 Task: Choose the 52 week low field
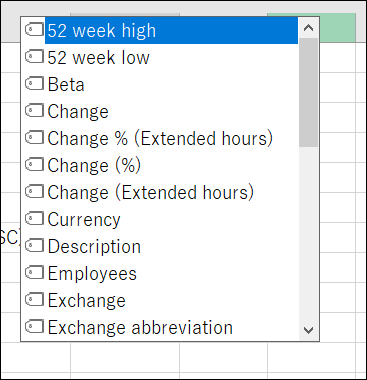pyautogui.click(x=160, y=57)
